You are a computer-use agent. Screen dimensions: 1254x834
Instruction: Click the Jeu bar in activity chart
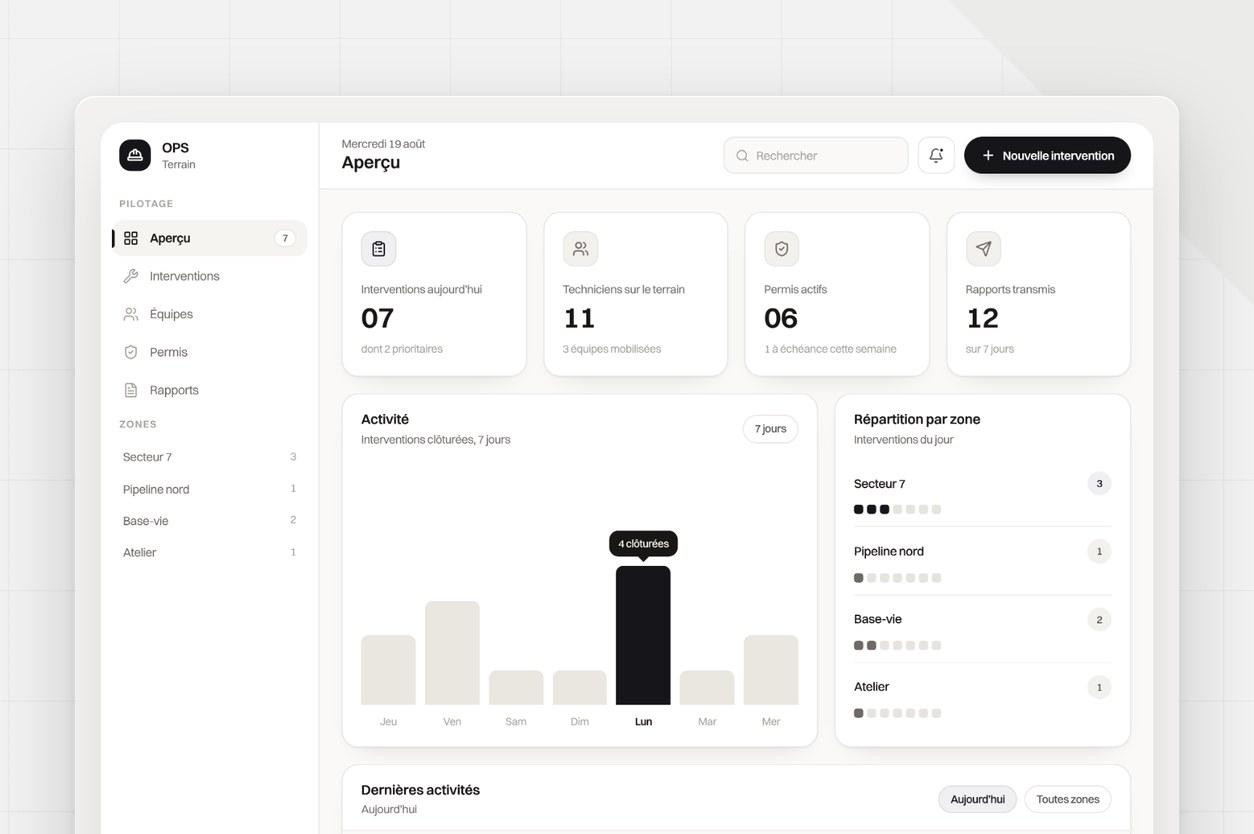point(388,670)
